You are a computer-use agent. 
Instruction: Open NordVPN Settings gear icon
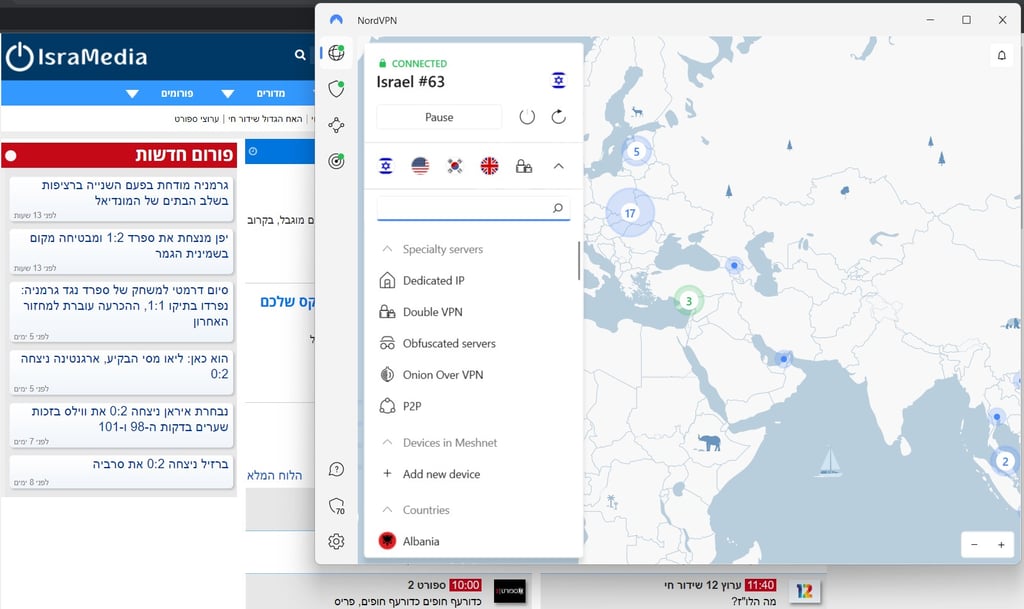click(336, 541)
